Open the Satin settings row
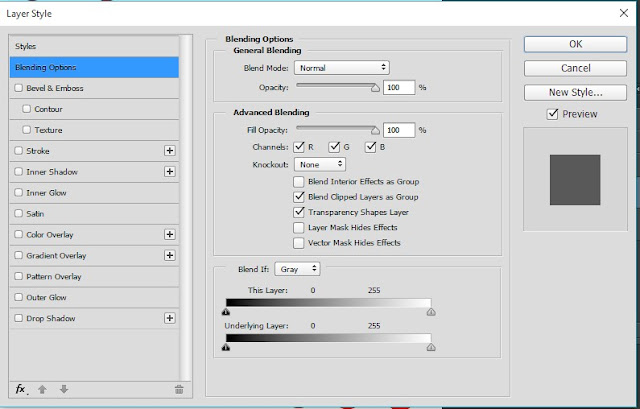 tap(94, 213)
